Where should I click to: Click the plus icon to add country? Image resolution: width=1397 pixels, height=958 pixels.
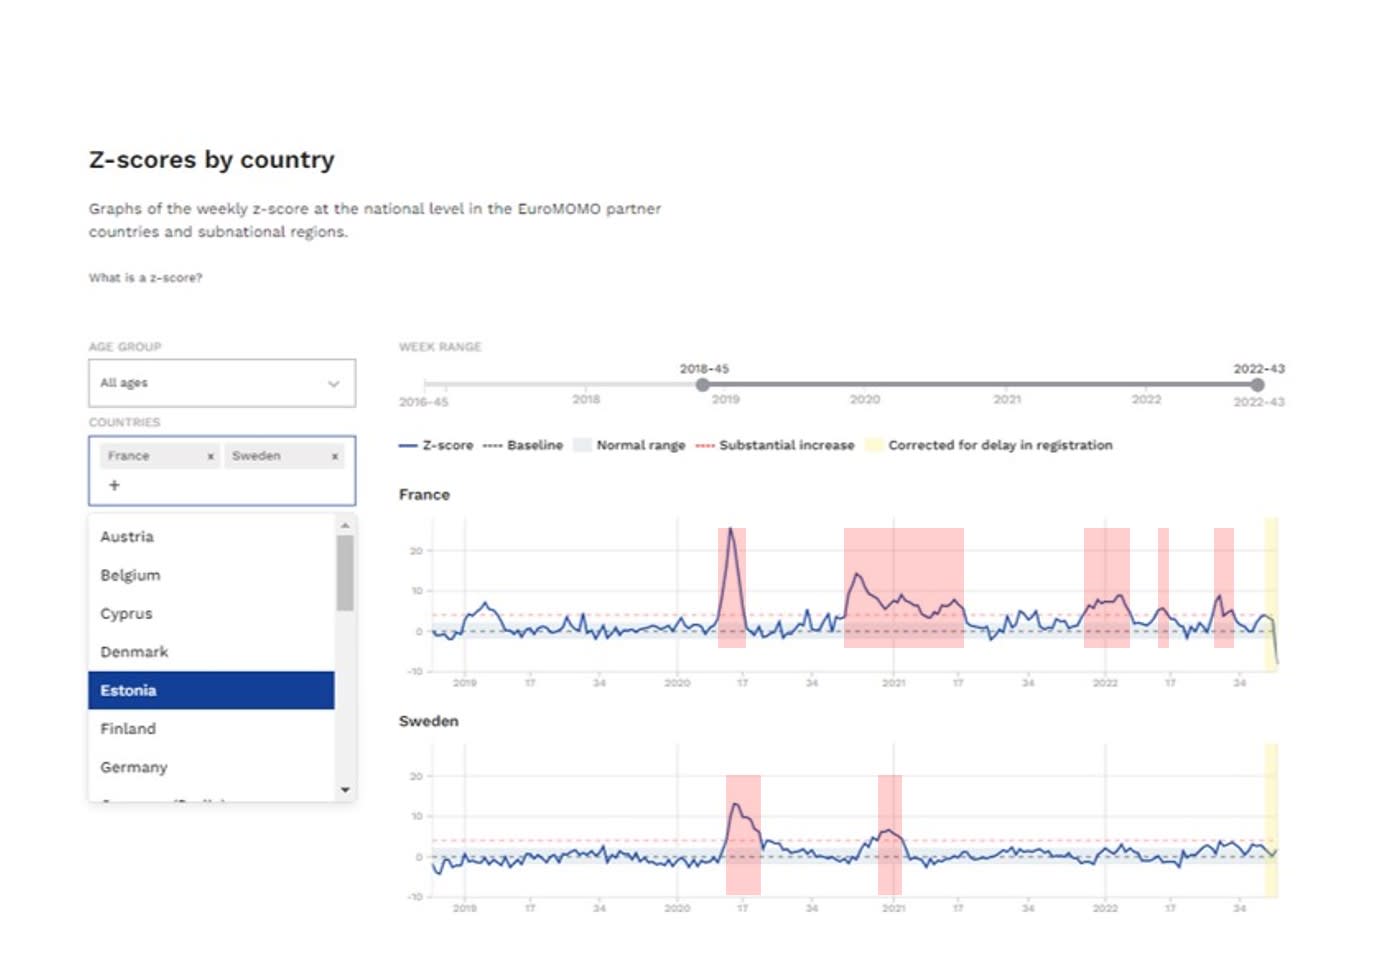tap(114, 485)
